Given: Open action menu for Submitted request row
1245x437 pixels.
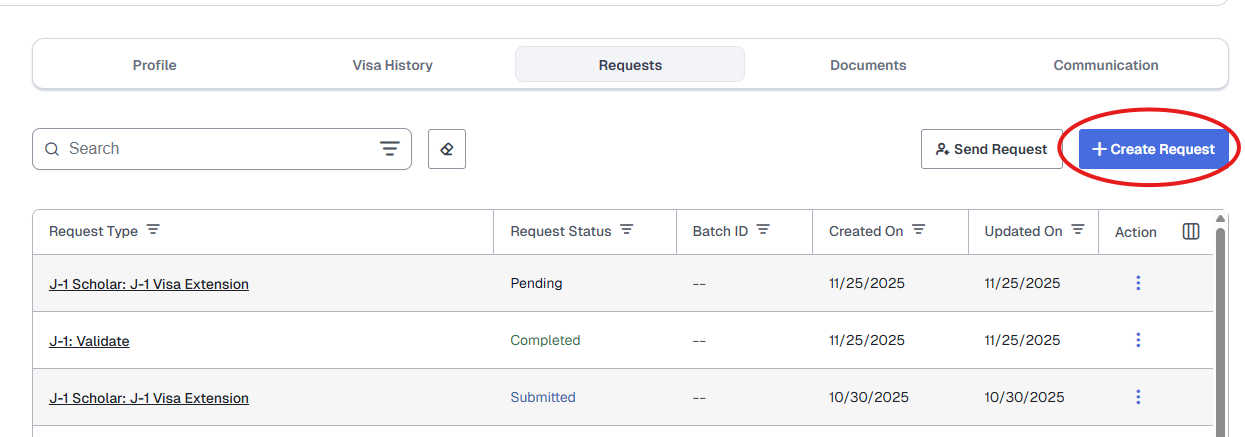Looking at the screenshot, I should 1138,397.
